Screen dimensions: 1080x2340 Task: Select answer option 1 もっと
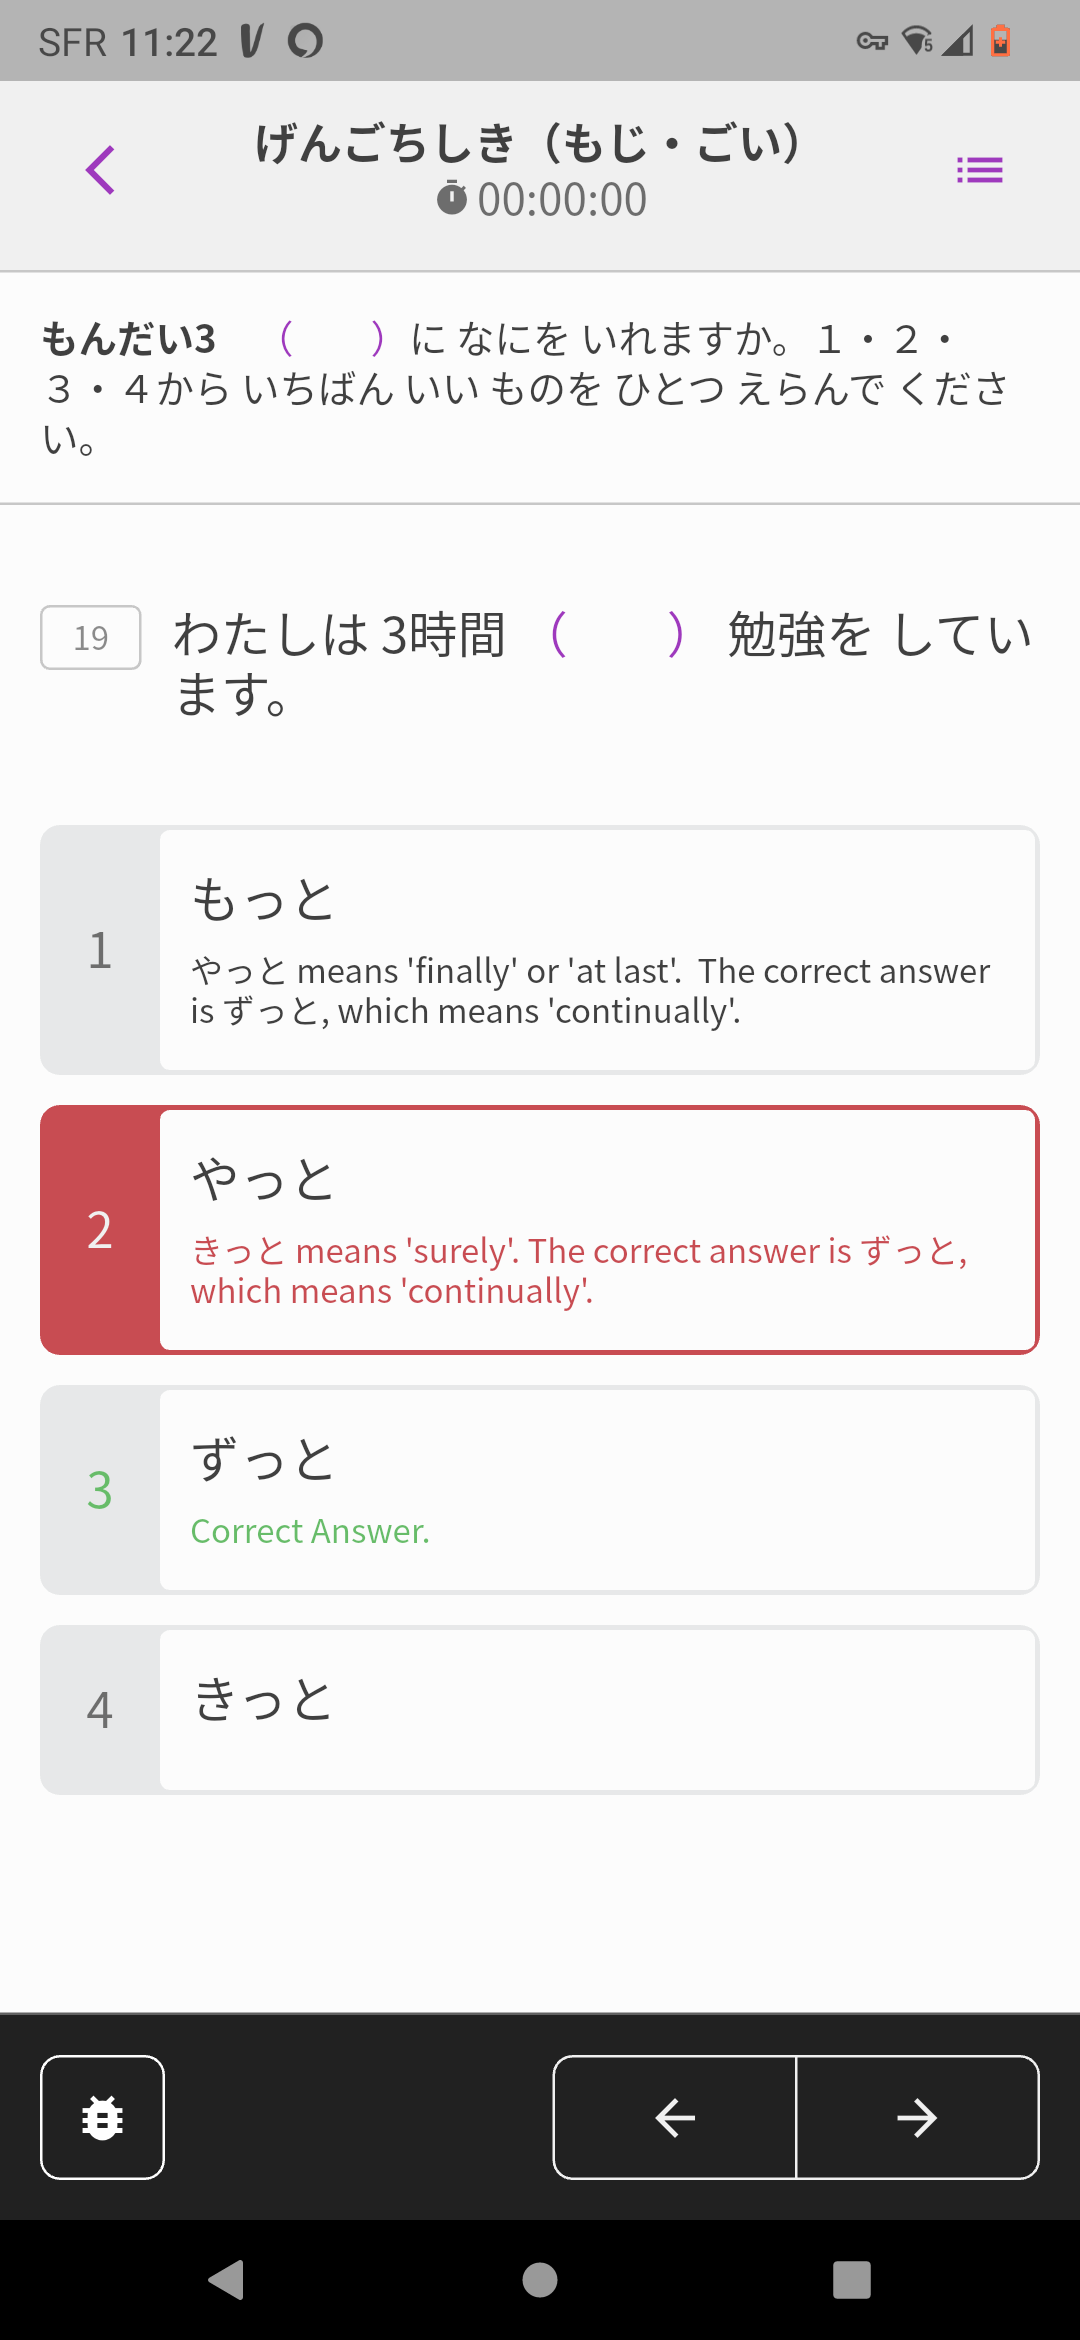597,950
